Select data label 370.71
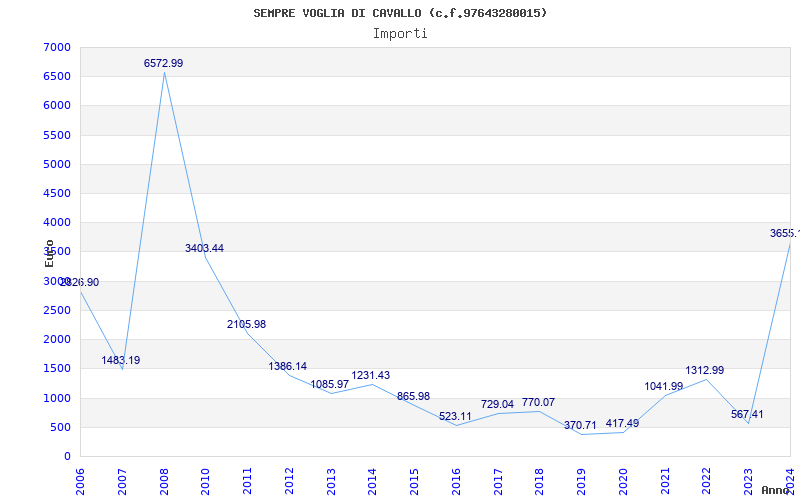This screenshot has width=800, height=500. [x=580, y=426]
